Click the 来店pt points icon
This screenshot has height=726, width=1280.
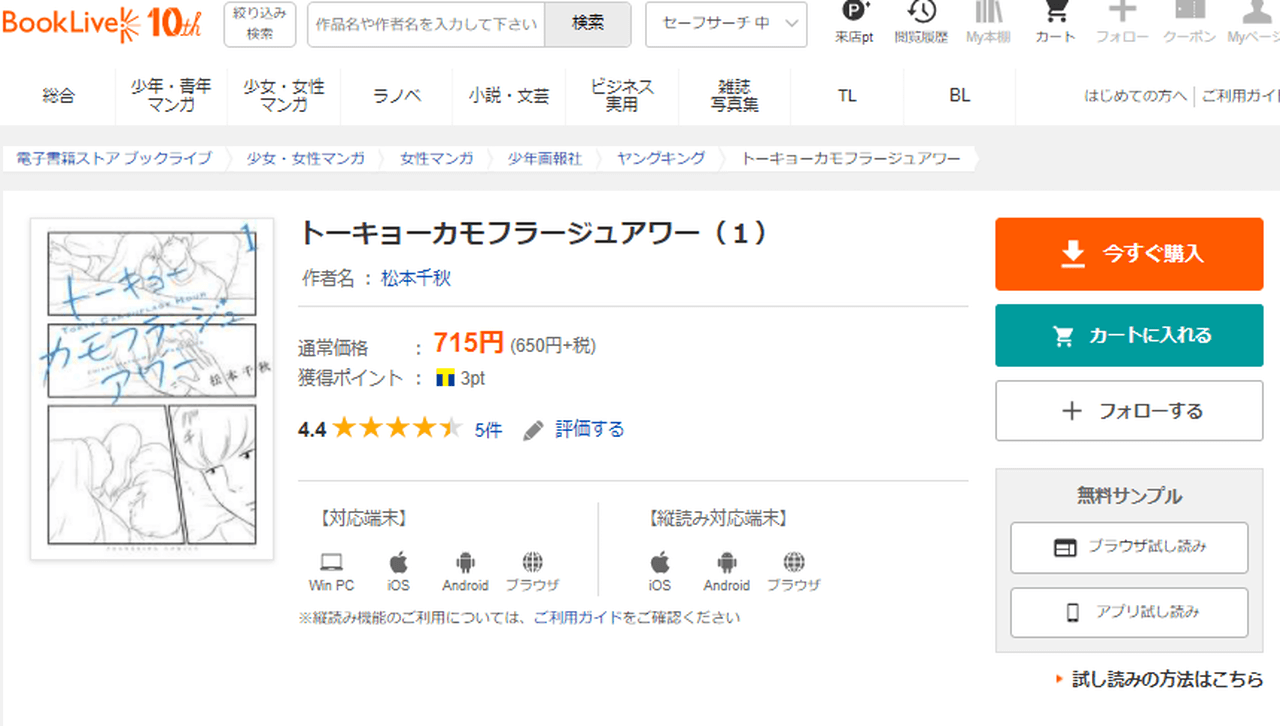[854, 14]
